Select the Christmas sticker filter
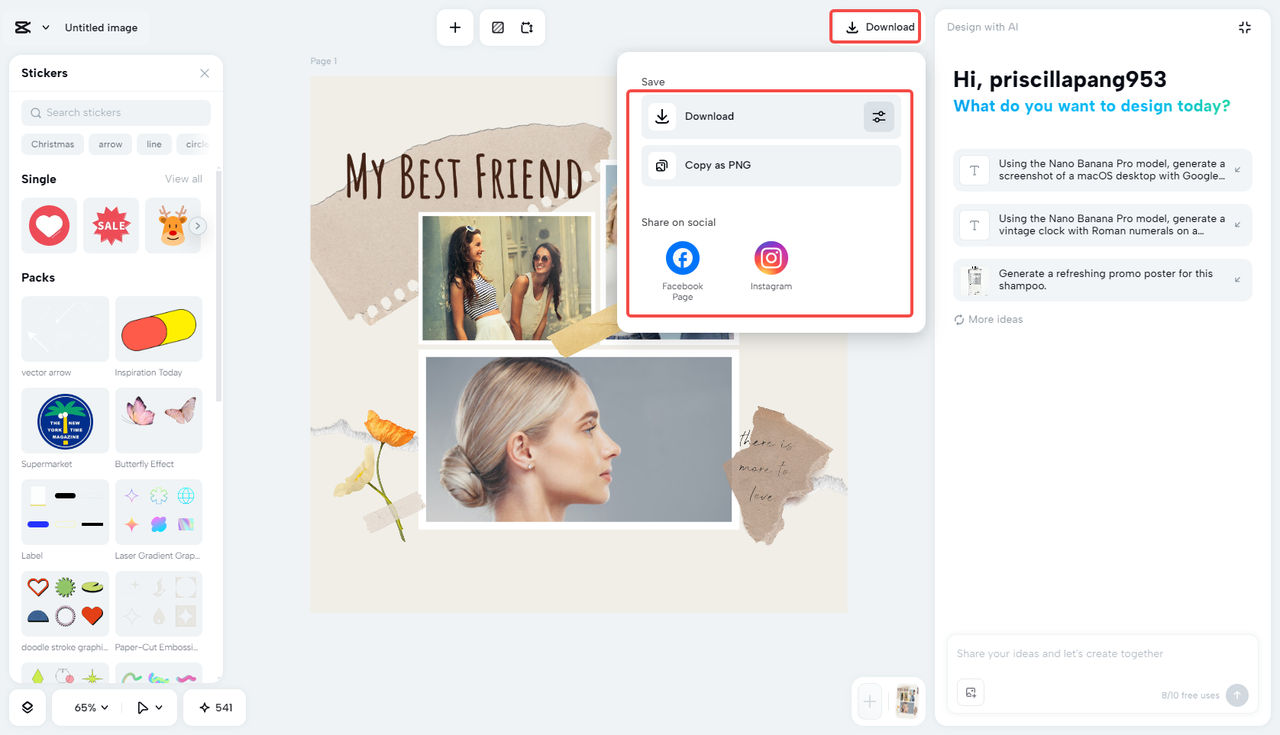The height and width of the screenshot is (735, 1280). click(x=52, y=144)
